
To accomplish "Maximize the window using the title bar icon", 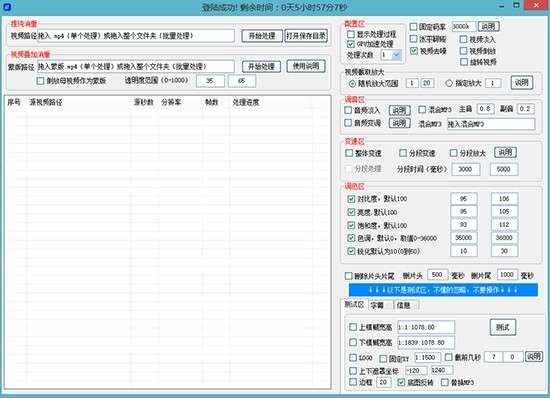I will pos(516,5).
